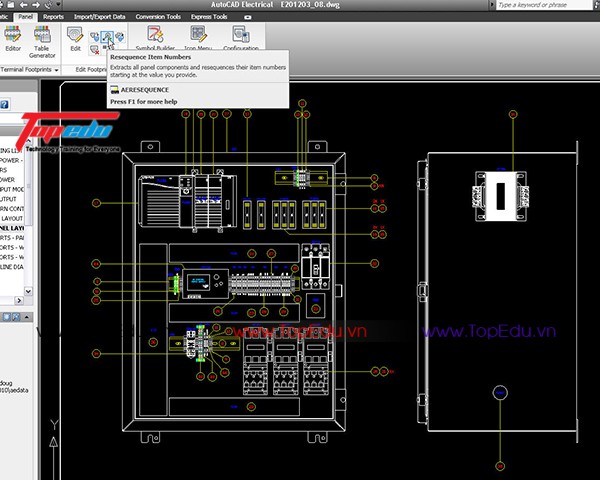Open the panel Configuration tool

click(241, 38)
